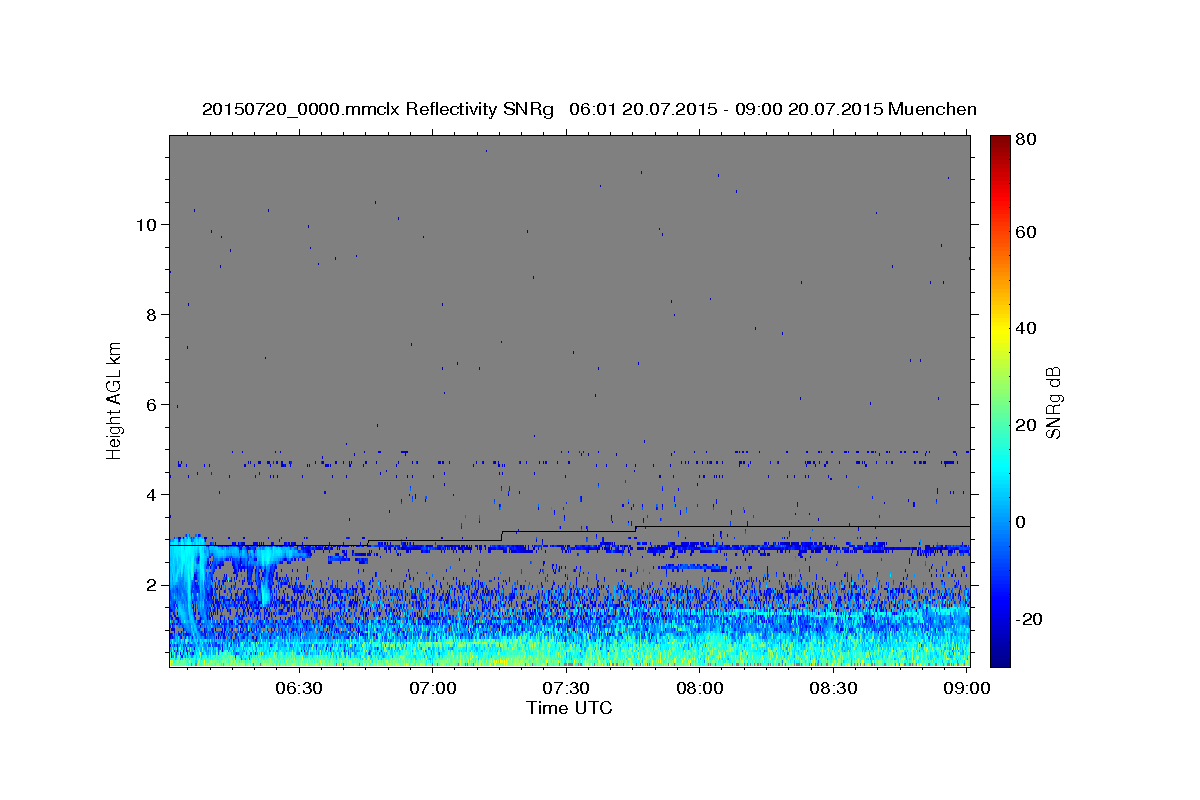Click the colorbar value 80
Viewport: 1200px width, 800px height.
1027,140
